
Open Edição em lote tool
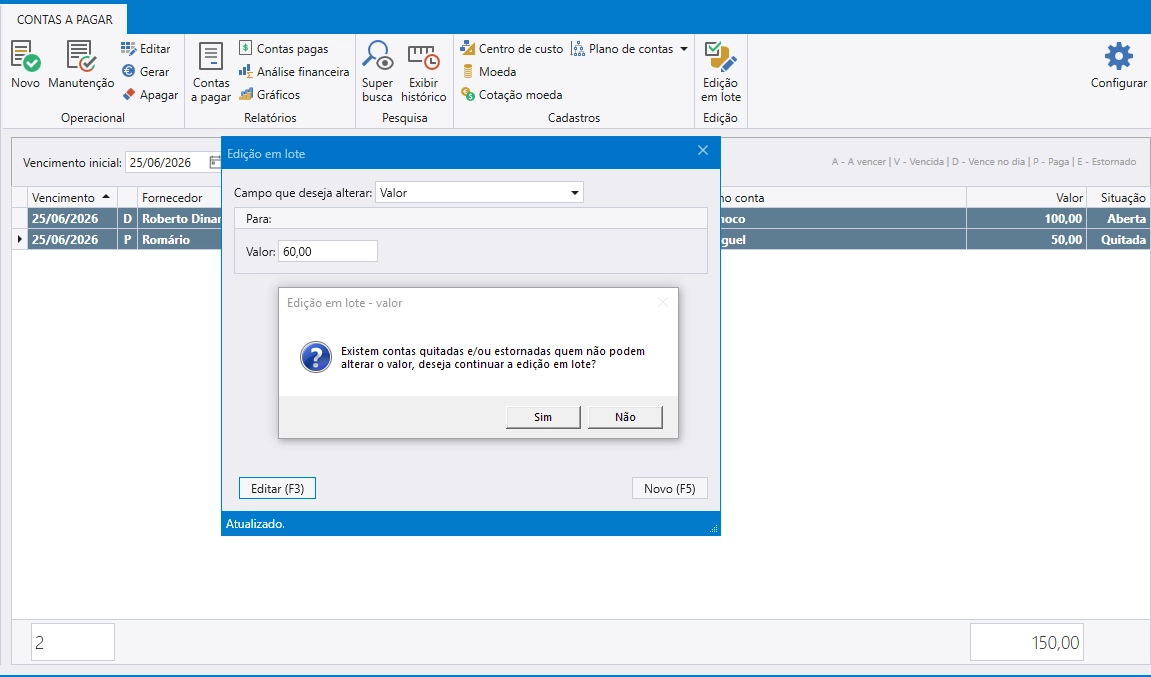720,71
